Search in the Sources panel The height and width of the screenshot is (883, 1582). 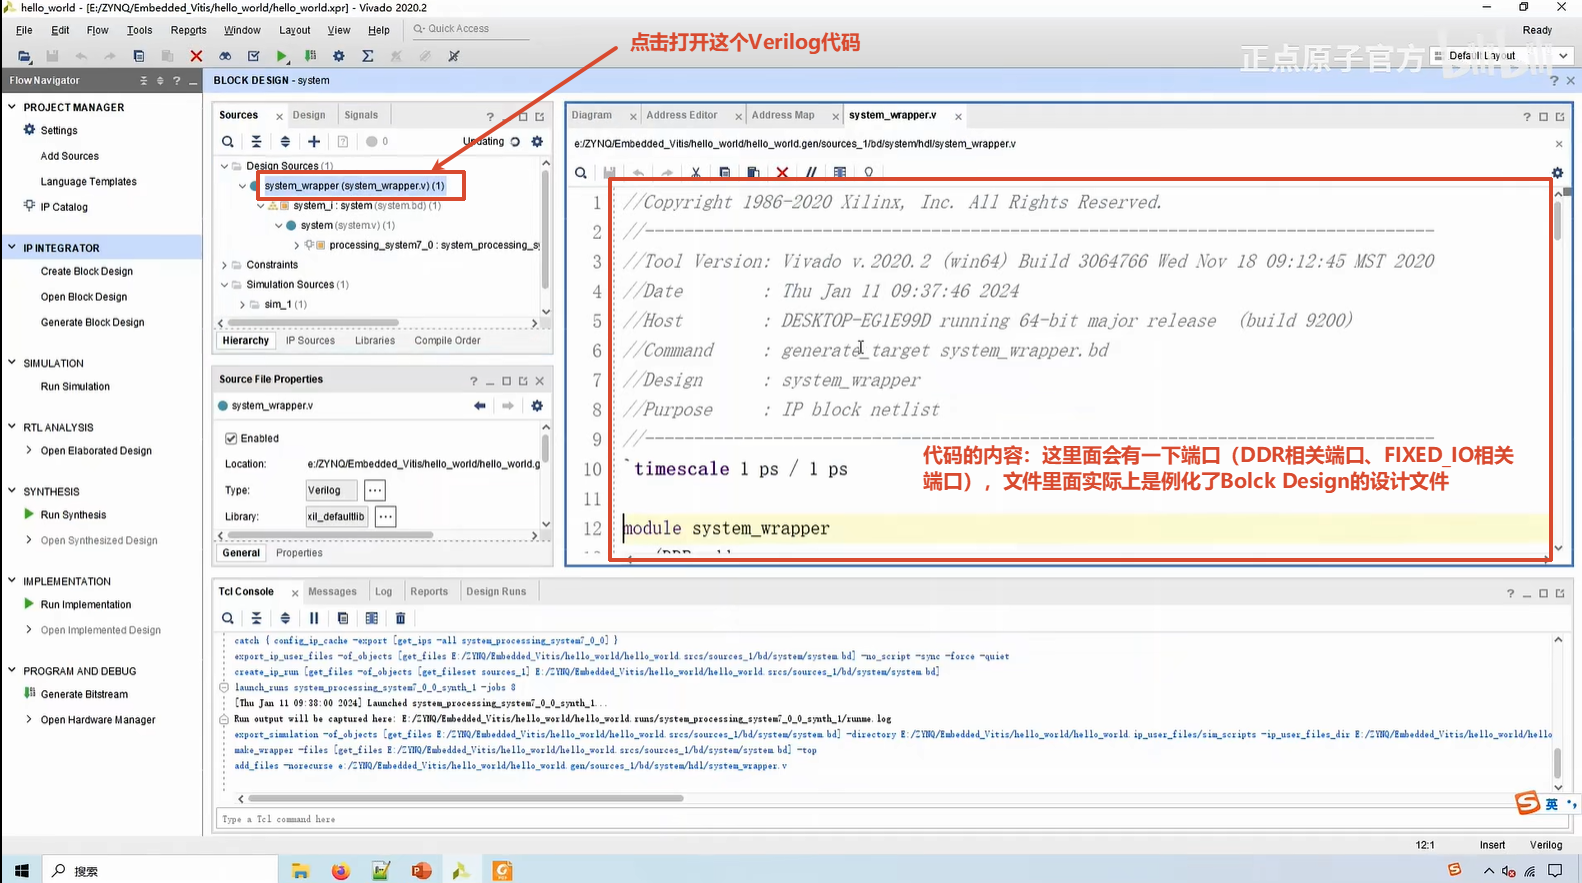pyautogui.click(x=228, y=142)
